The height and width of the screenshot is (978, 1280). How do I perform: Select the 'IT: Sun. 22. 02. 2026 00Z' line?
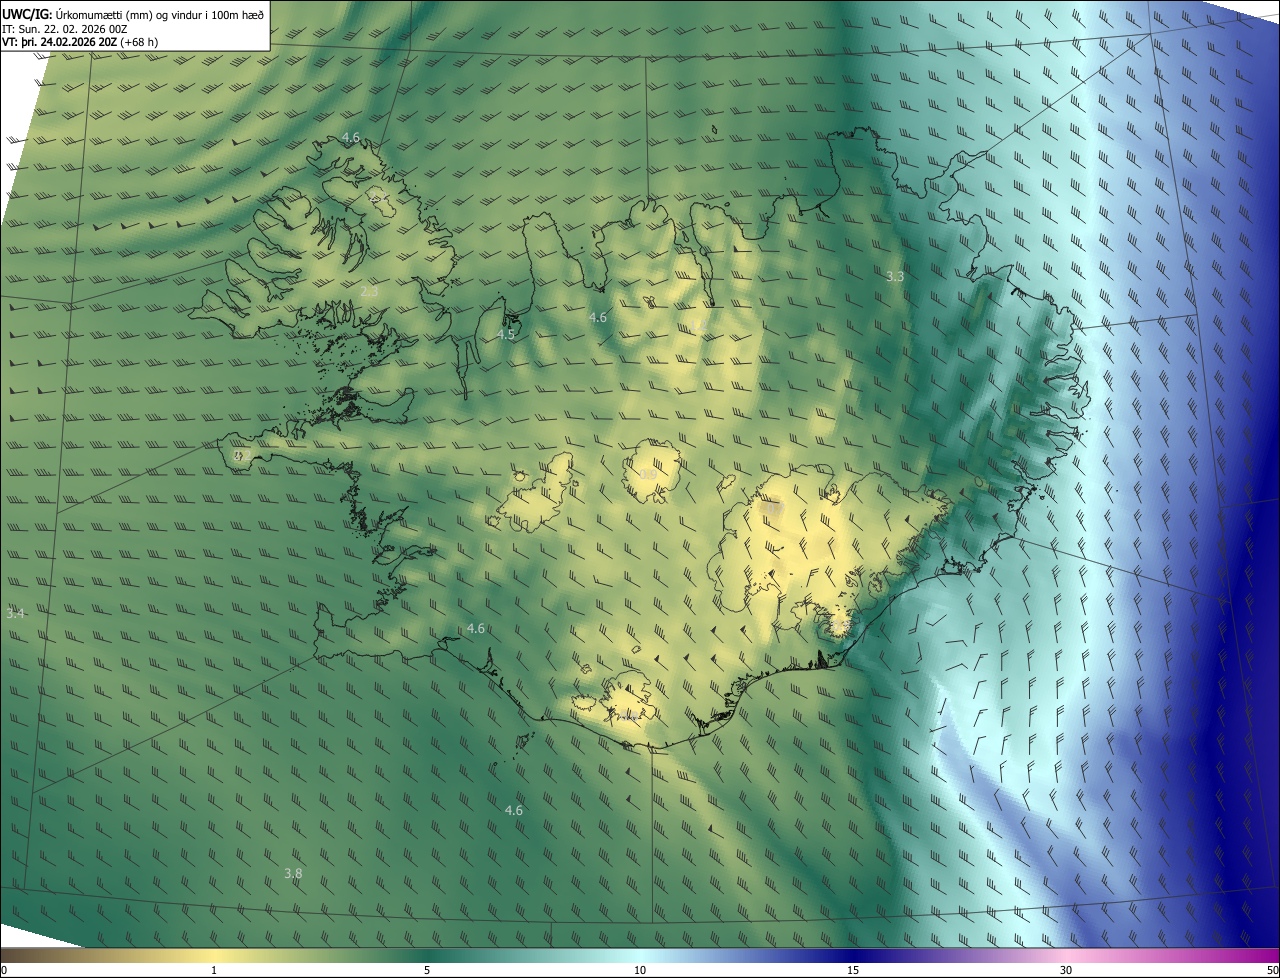(64, 28)
